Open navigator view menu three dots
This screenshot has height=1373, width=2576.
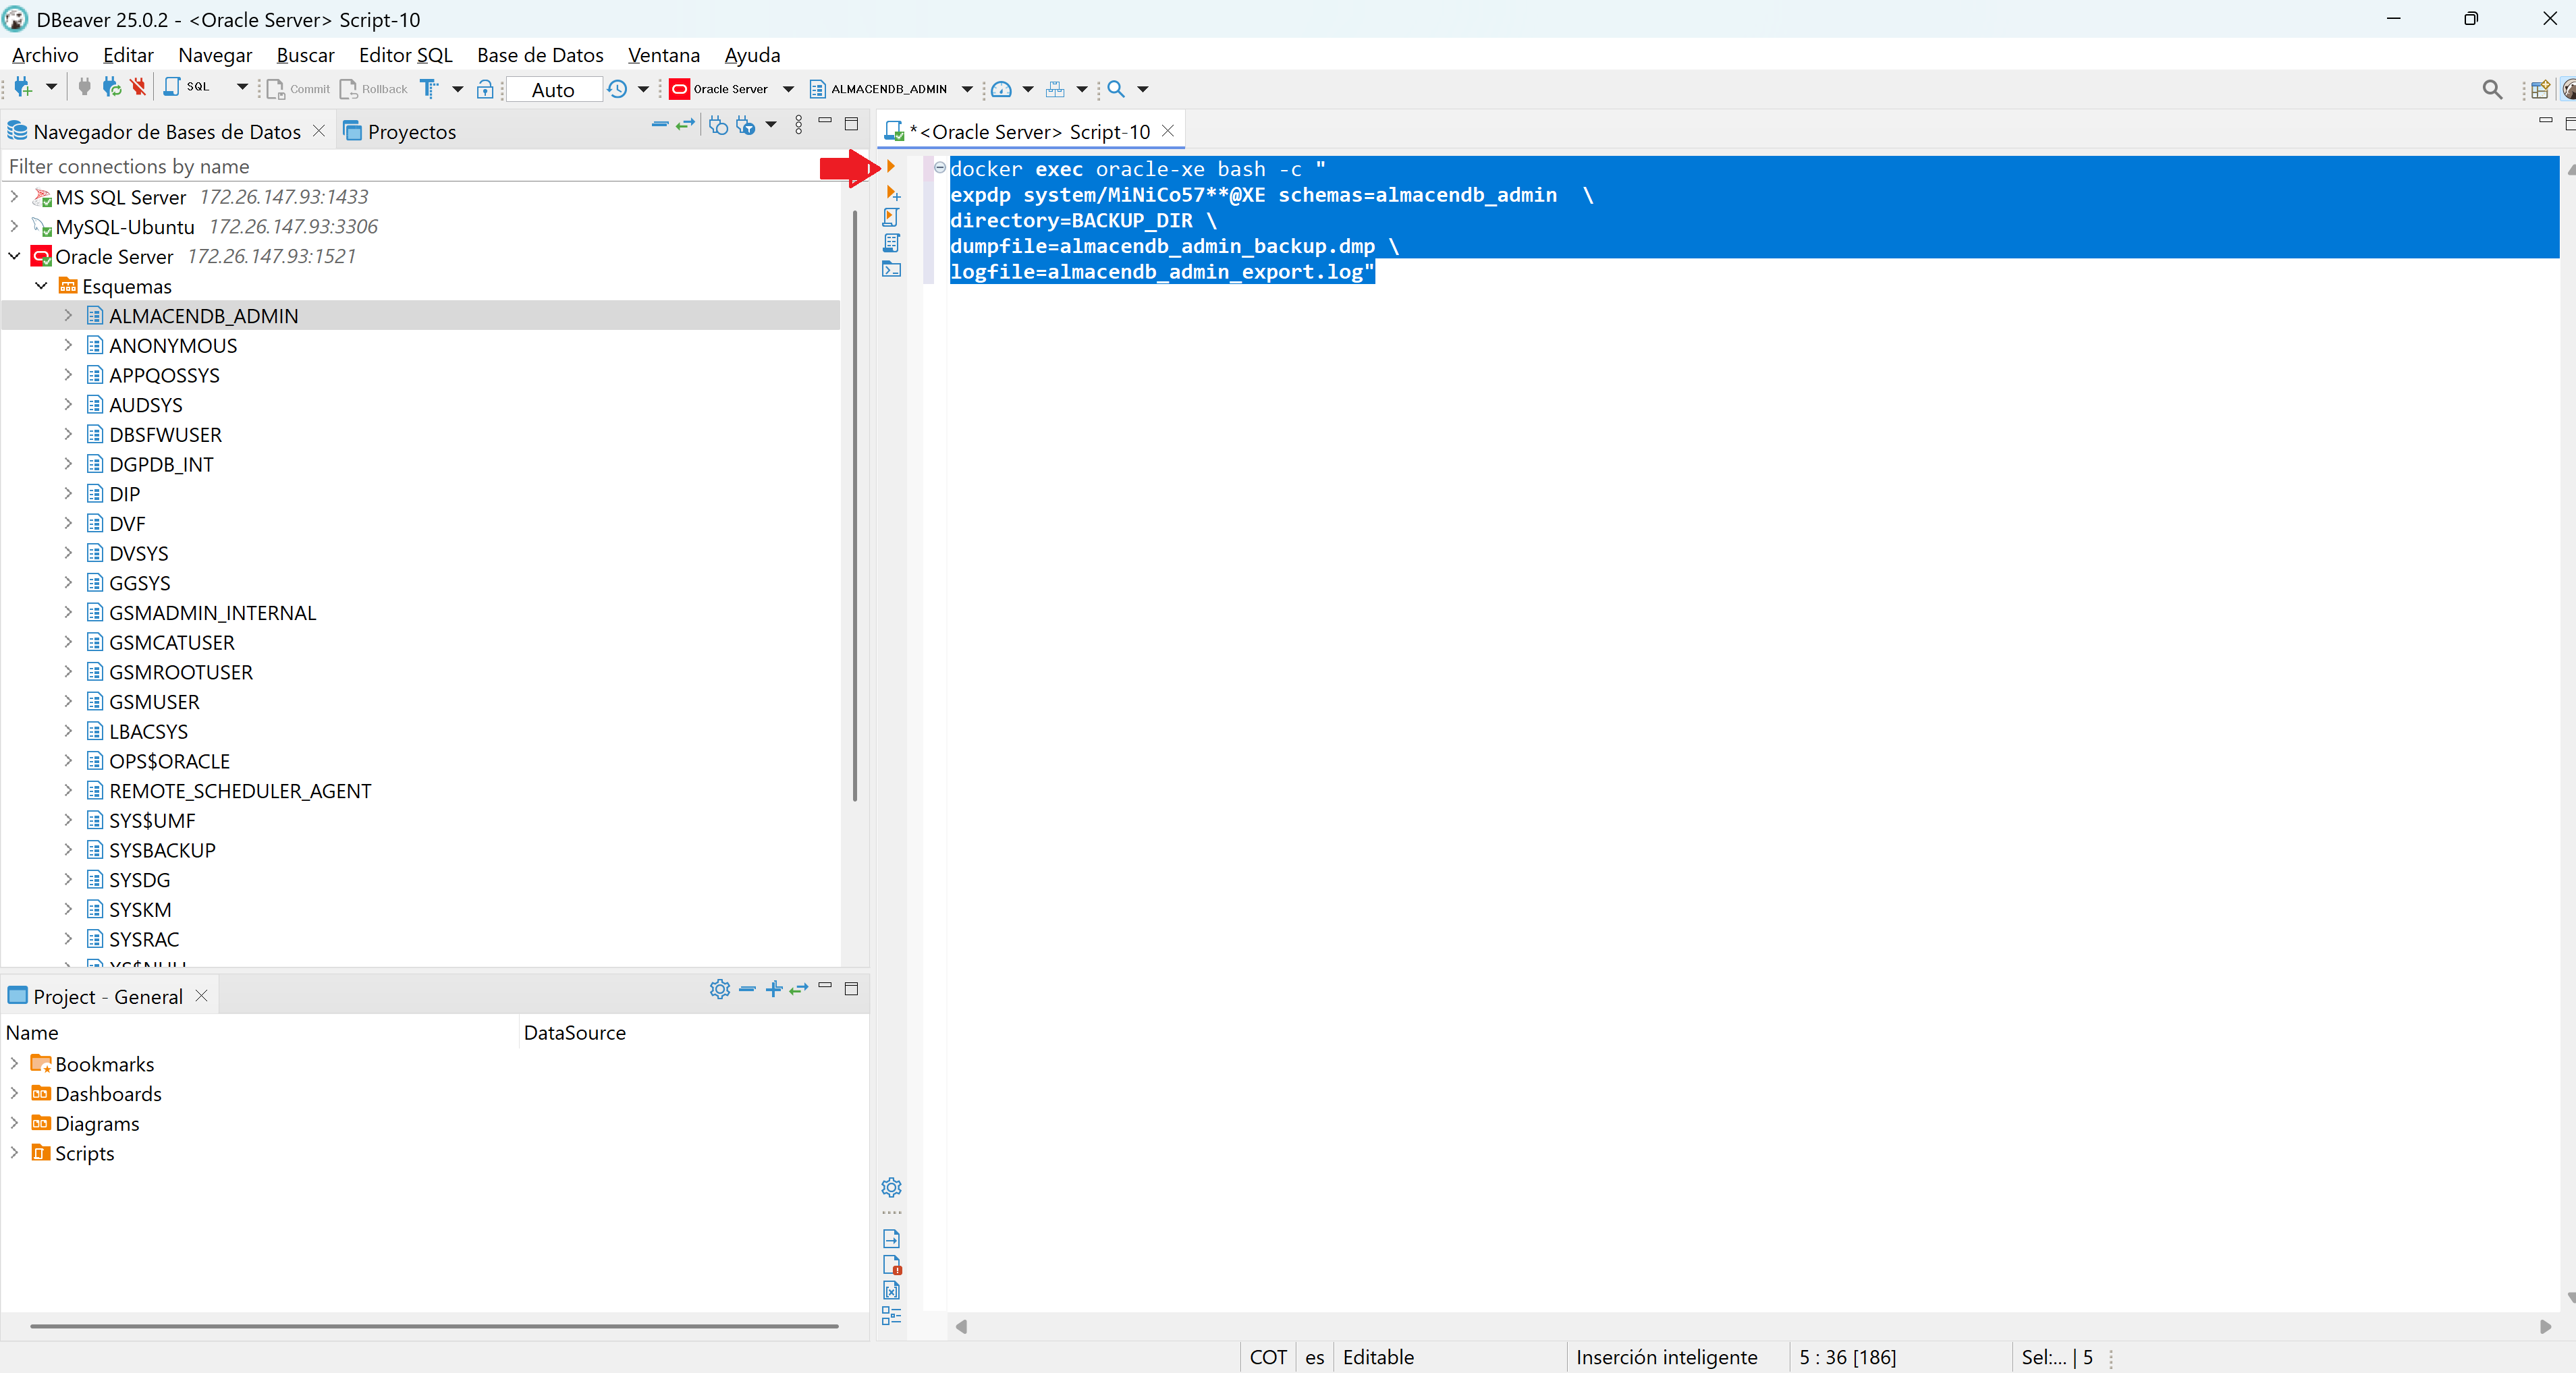(798, 125)
